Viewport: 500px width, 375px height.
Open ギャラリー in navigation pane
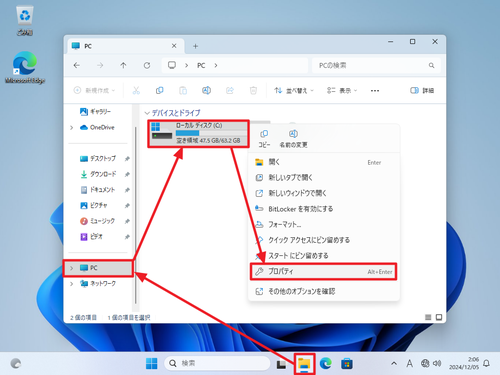[95, 112]
